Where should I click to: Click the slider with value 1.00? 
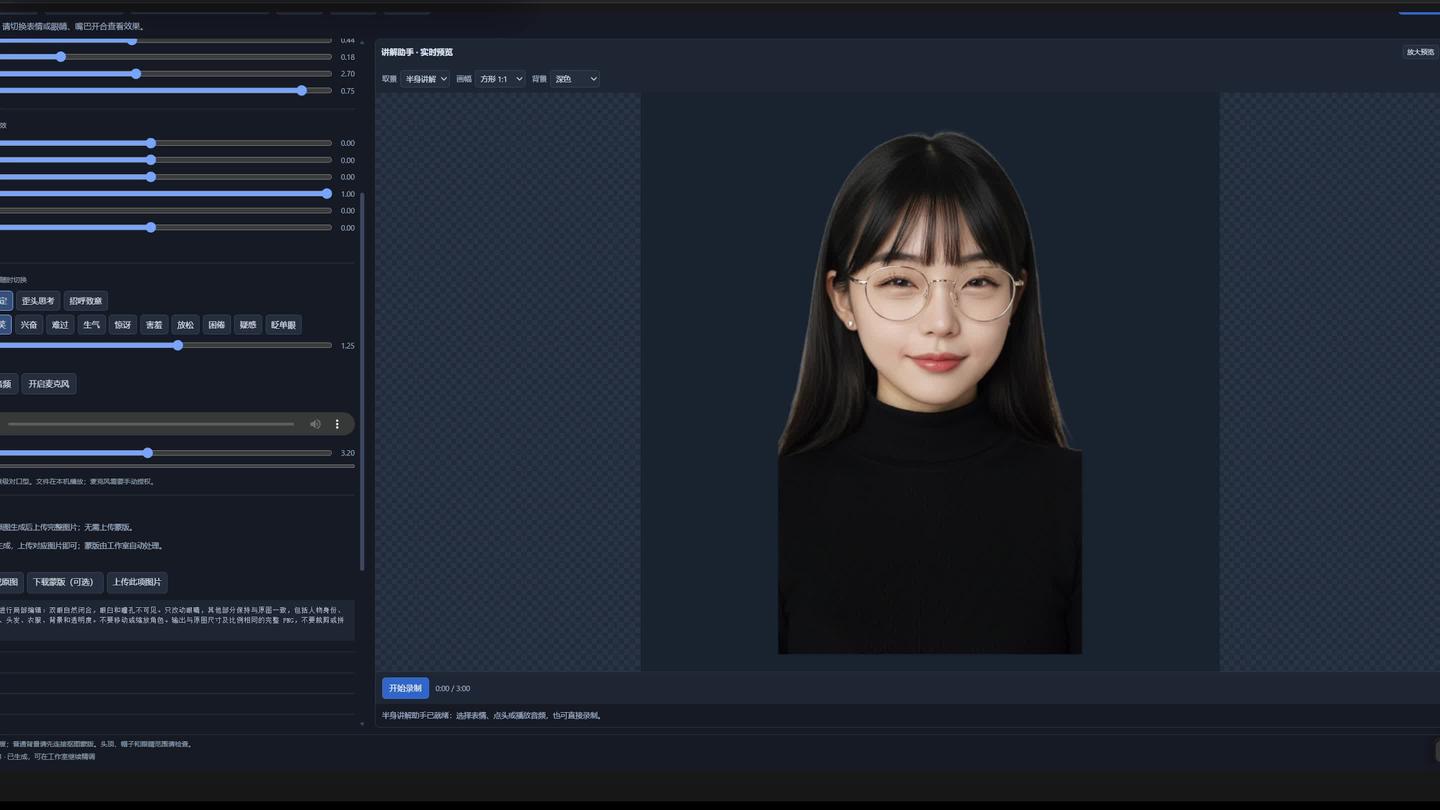pos(165,194)
